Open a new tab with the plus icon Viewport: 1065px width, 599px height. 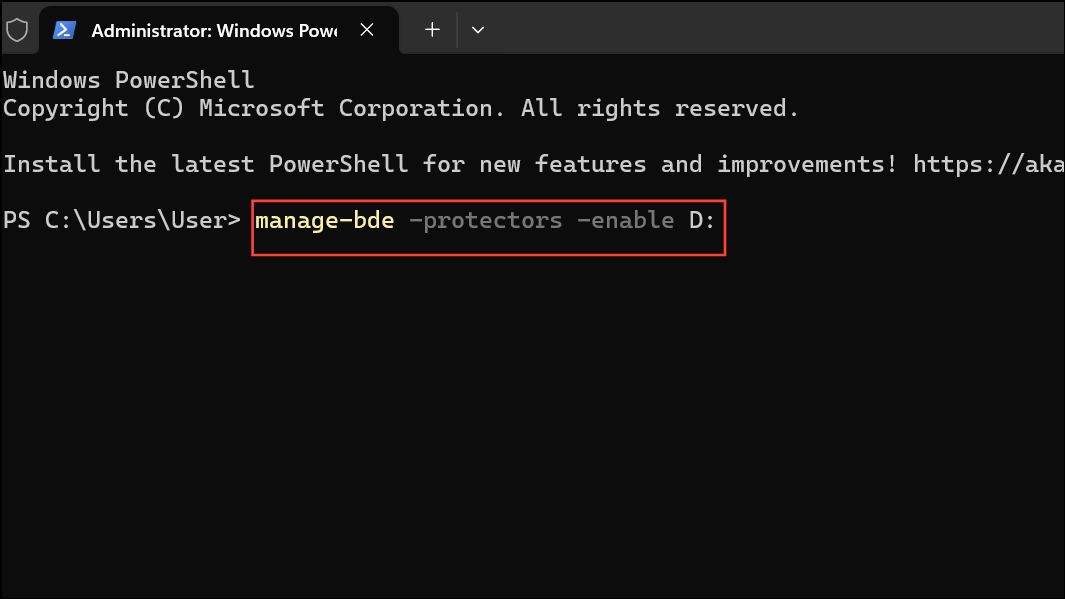point(431,30)
